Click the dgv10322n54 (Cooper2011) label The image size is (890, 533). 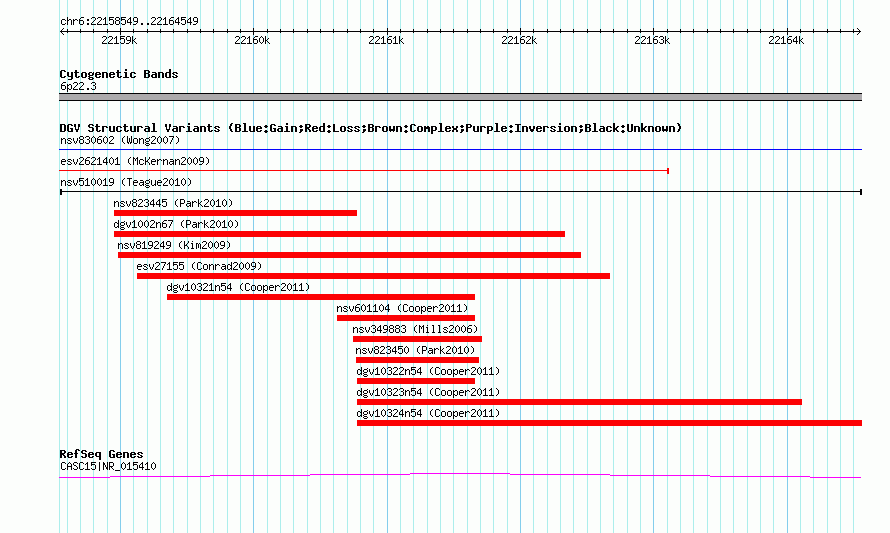[x=429, y=371]
